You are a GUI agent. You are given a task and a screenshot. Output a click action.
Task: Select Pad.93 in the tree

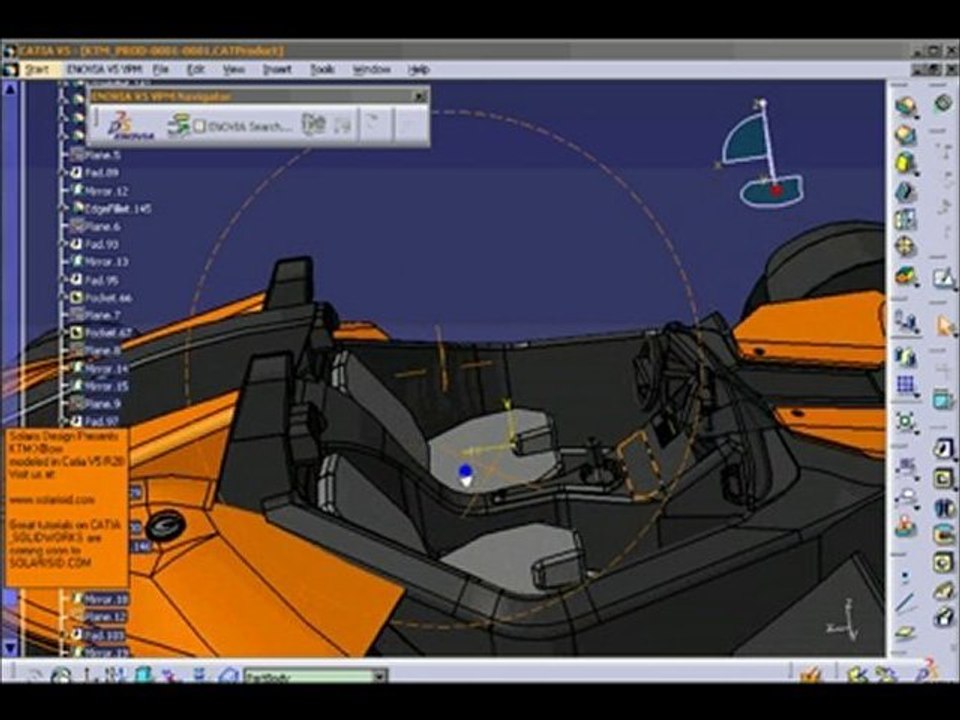tap(95, 244)
